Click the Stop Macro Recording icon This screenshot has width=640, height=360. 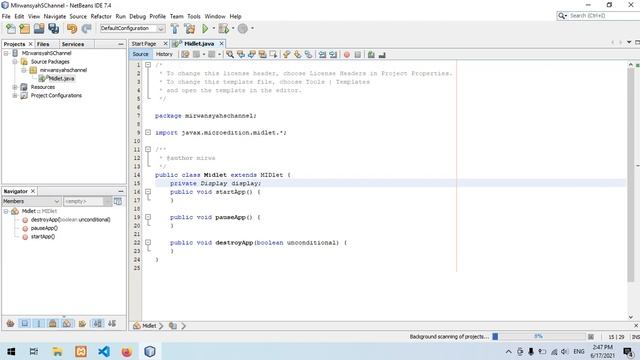pyautogui.click(x=358, y=54)
